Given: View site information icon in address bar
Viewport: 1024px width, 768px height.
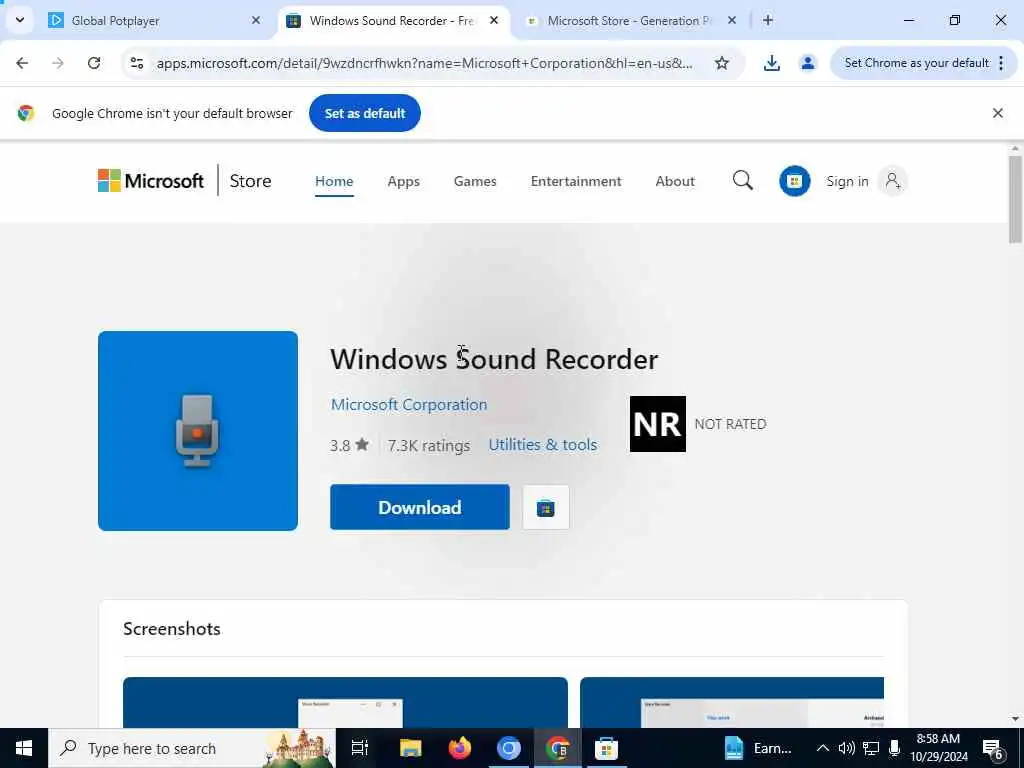Looking at the screenshot, I should (x=137, y=63).
